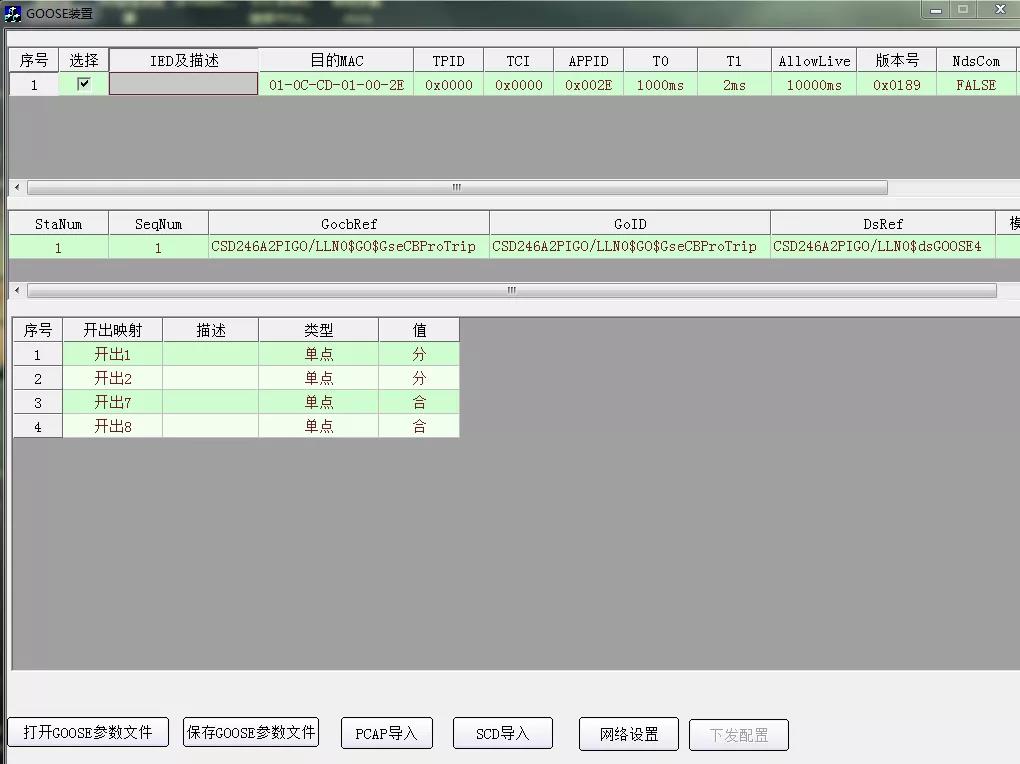Select the 开出7 mapping cell
This screenshot has height=764, width=1020.
click(x=112, y=403)
